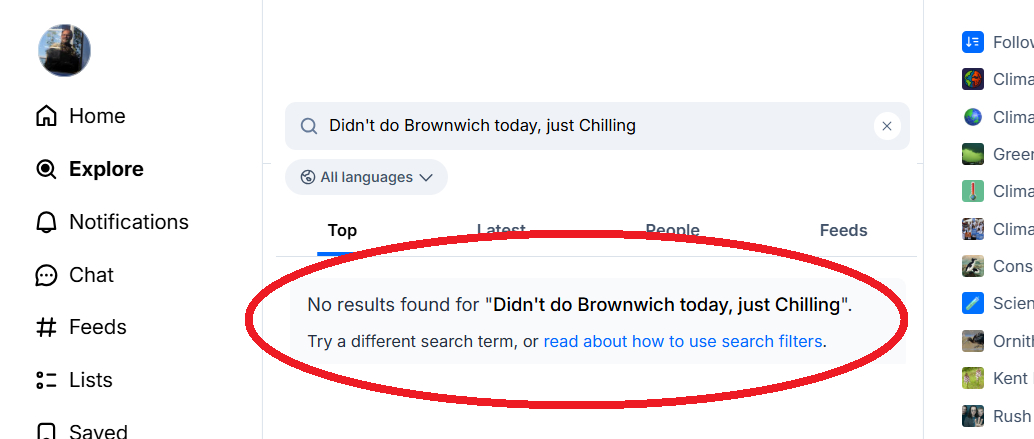Open the Green feed thumbnail

(973, 154)
